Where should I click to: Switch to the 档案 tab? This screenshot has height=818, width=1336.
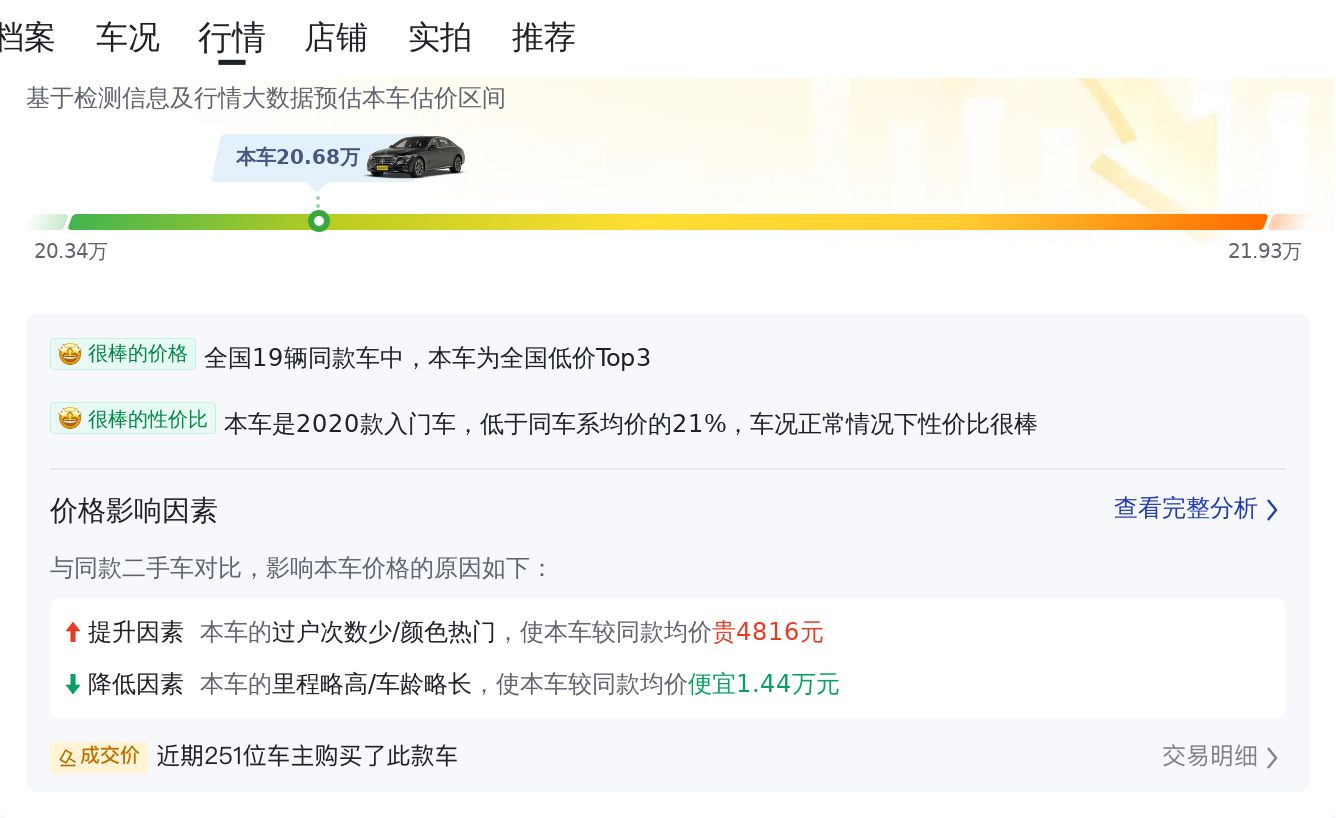coord(26,38)
